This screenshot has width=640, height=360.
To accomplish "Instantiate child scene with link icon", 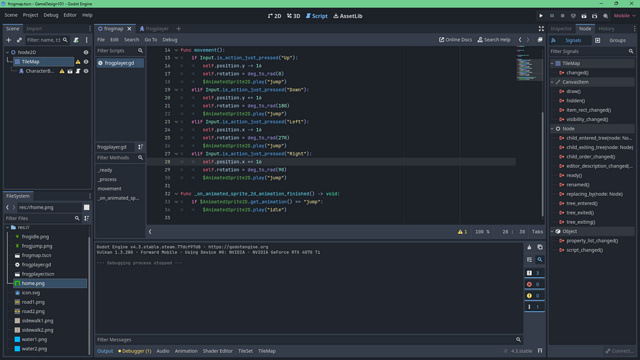I will pos(19,40).
